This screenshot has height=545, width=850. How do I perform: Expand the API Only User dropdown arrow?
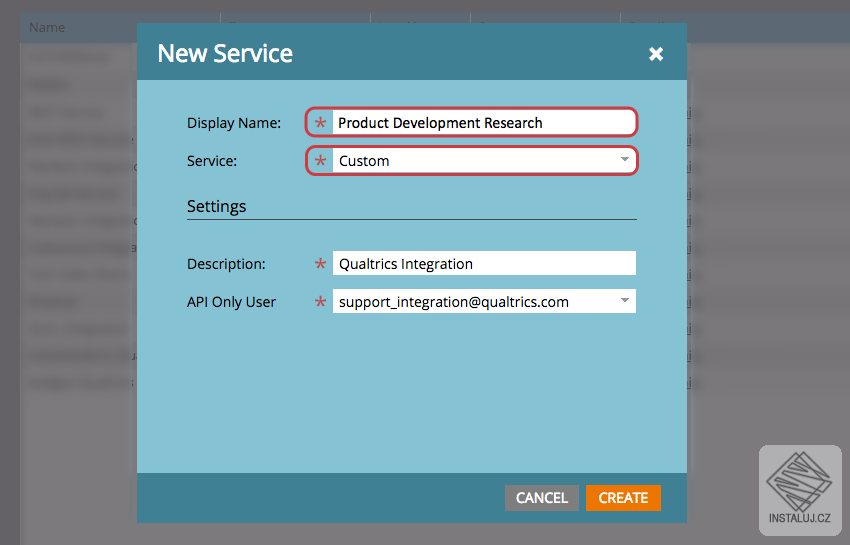tap(624, 300)
